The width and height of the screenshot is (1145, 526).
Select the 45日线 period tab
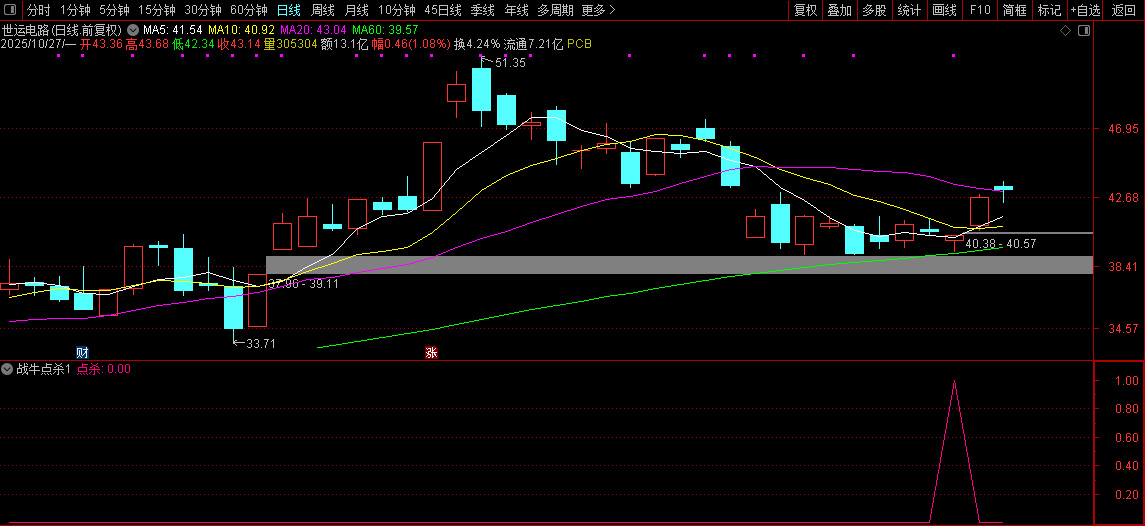coord(443,10)
